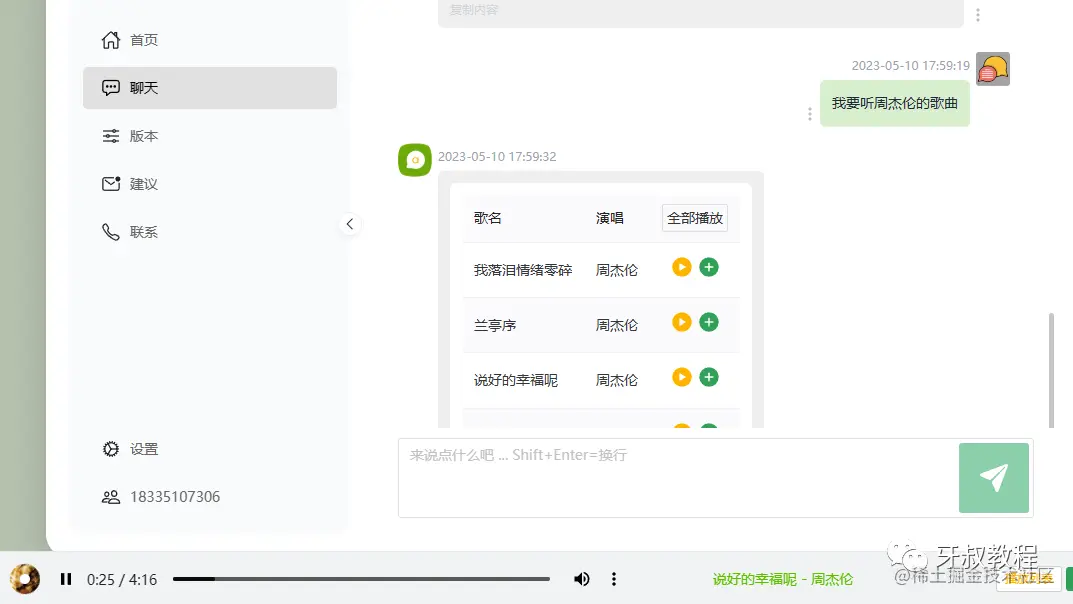This screenshot has height=604, width=1073.
Task: Play the song 兰亭序
Action: [x=682, y=321]
